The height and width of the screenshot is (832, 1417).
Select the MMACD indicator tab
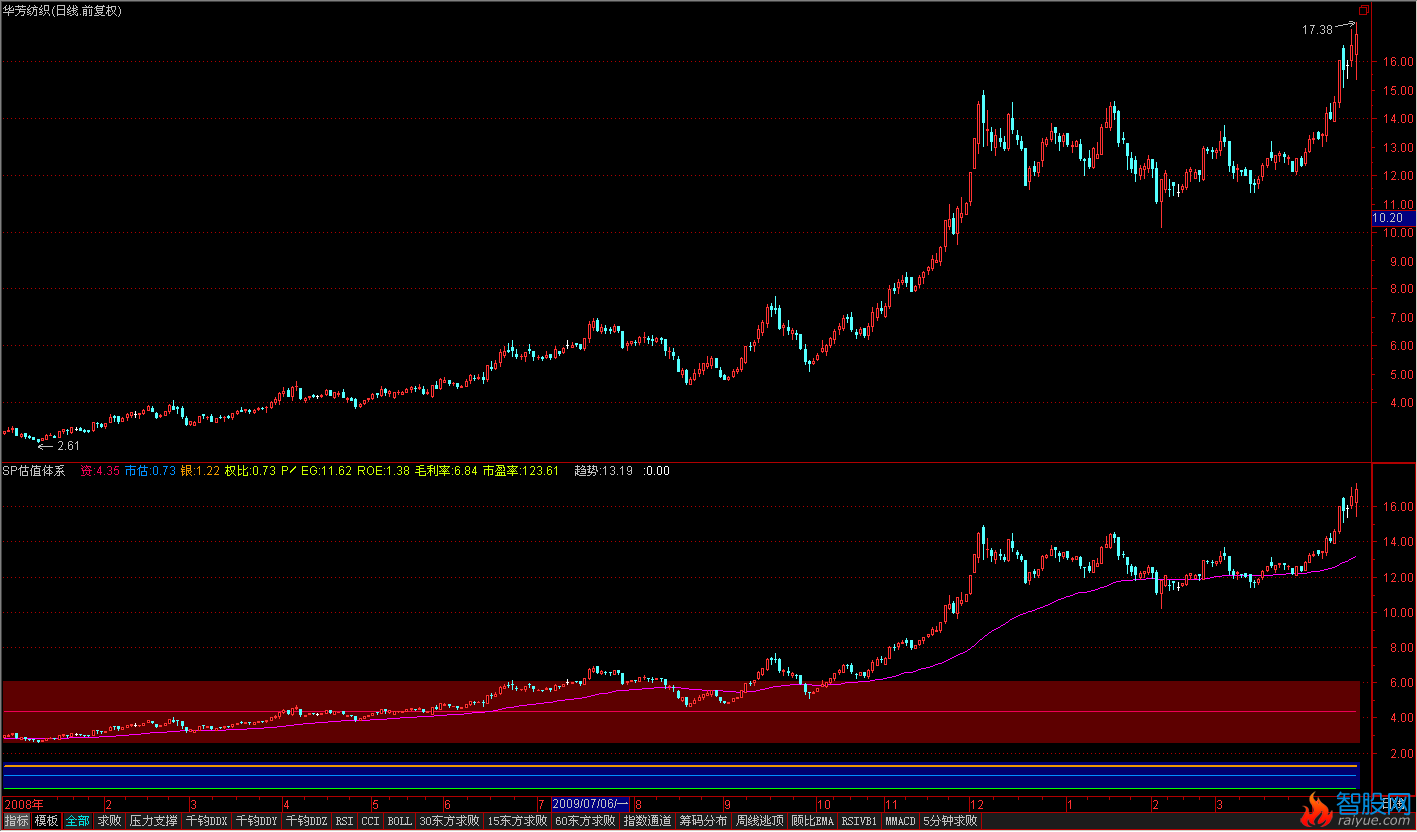pos(900,821)
